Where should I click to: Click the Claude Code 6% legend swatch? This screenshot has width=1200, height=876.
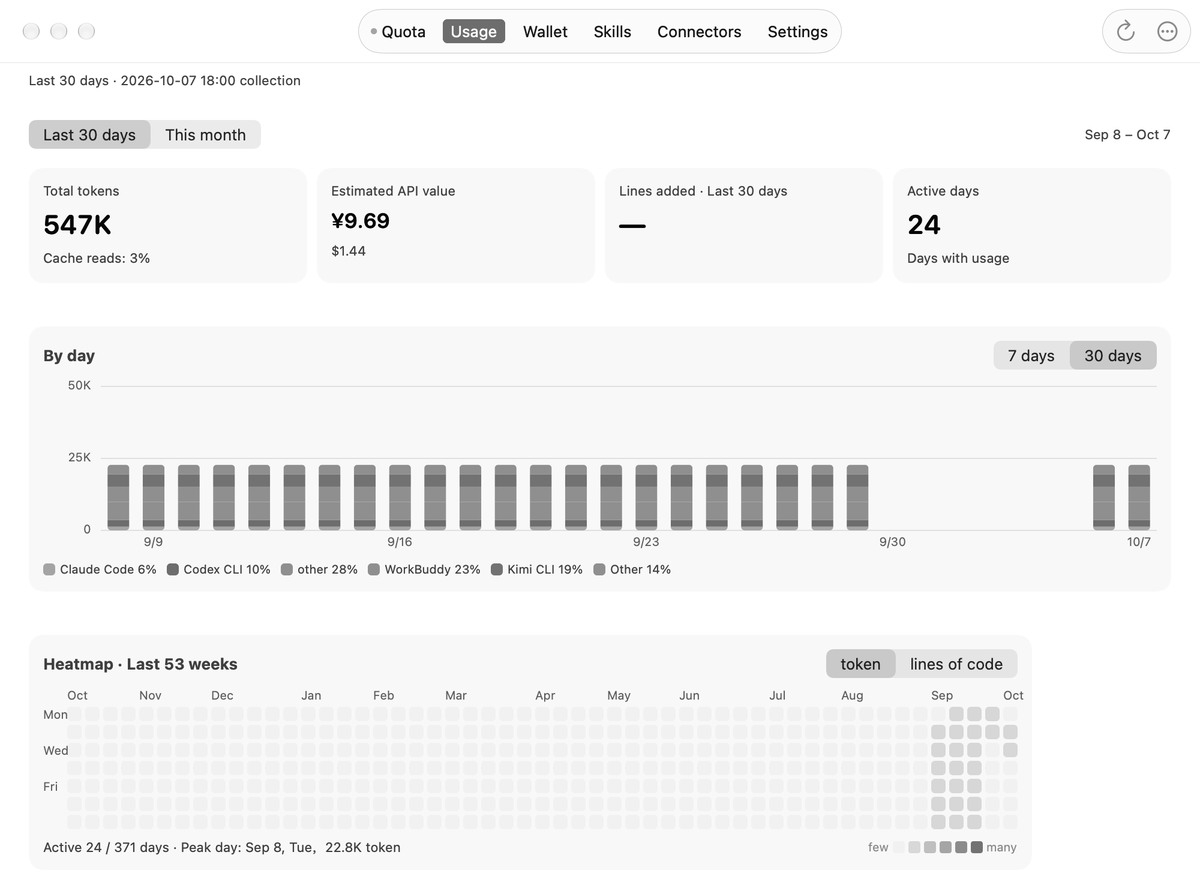49,569
